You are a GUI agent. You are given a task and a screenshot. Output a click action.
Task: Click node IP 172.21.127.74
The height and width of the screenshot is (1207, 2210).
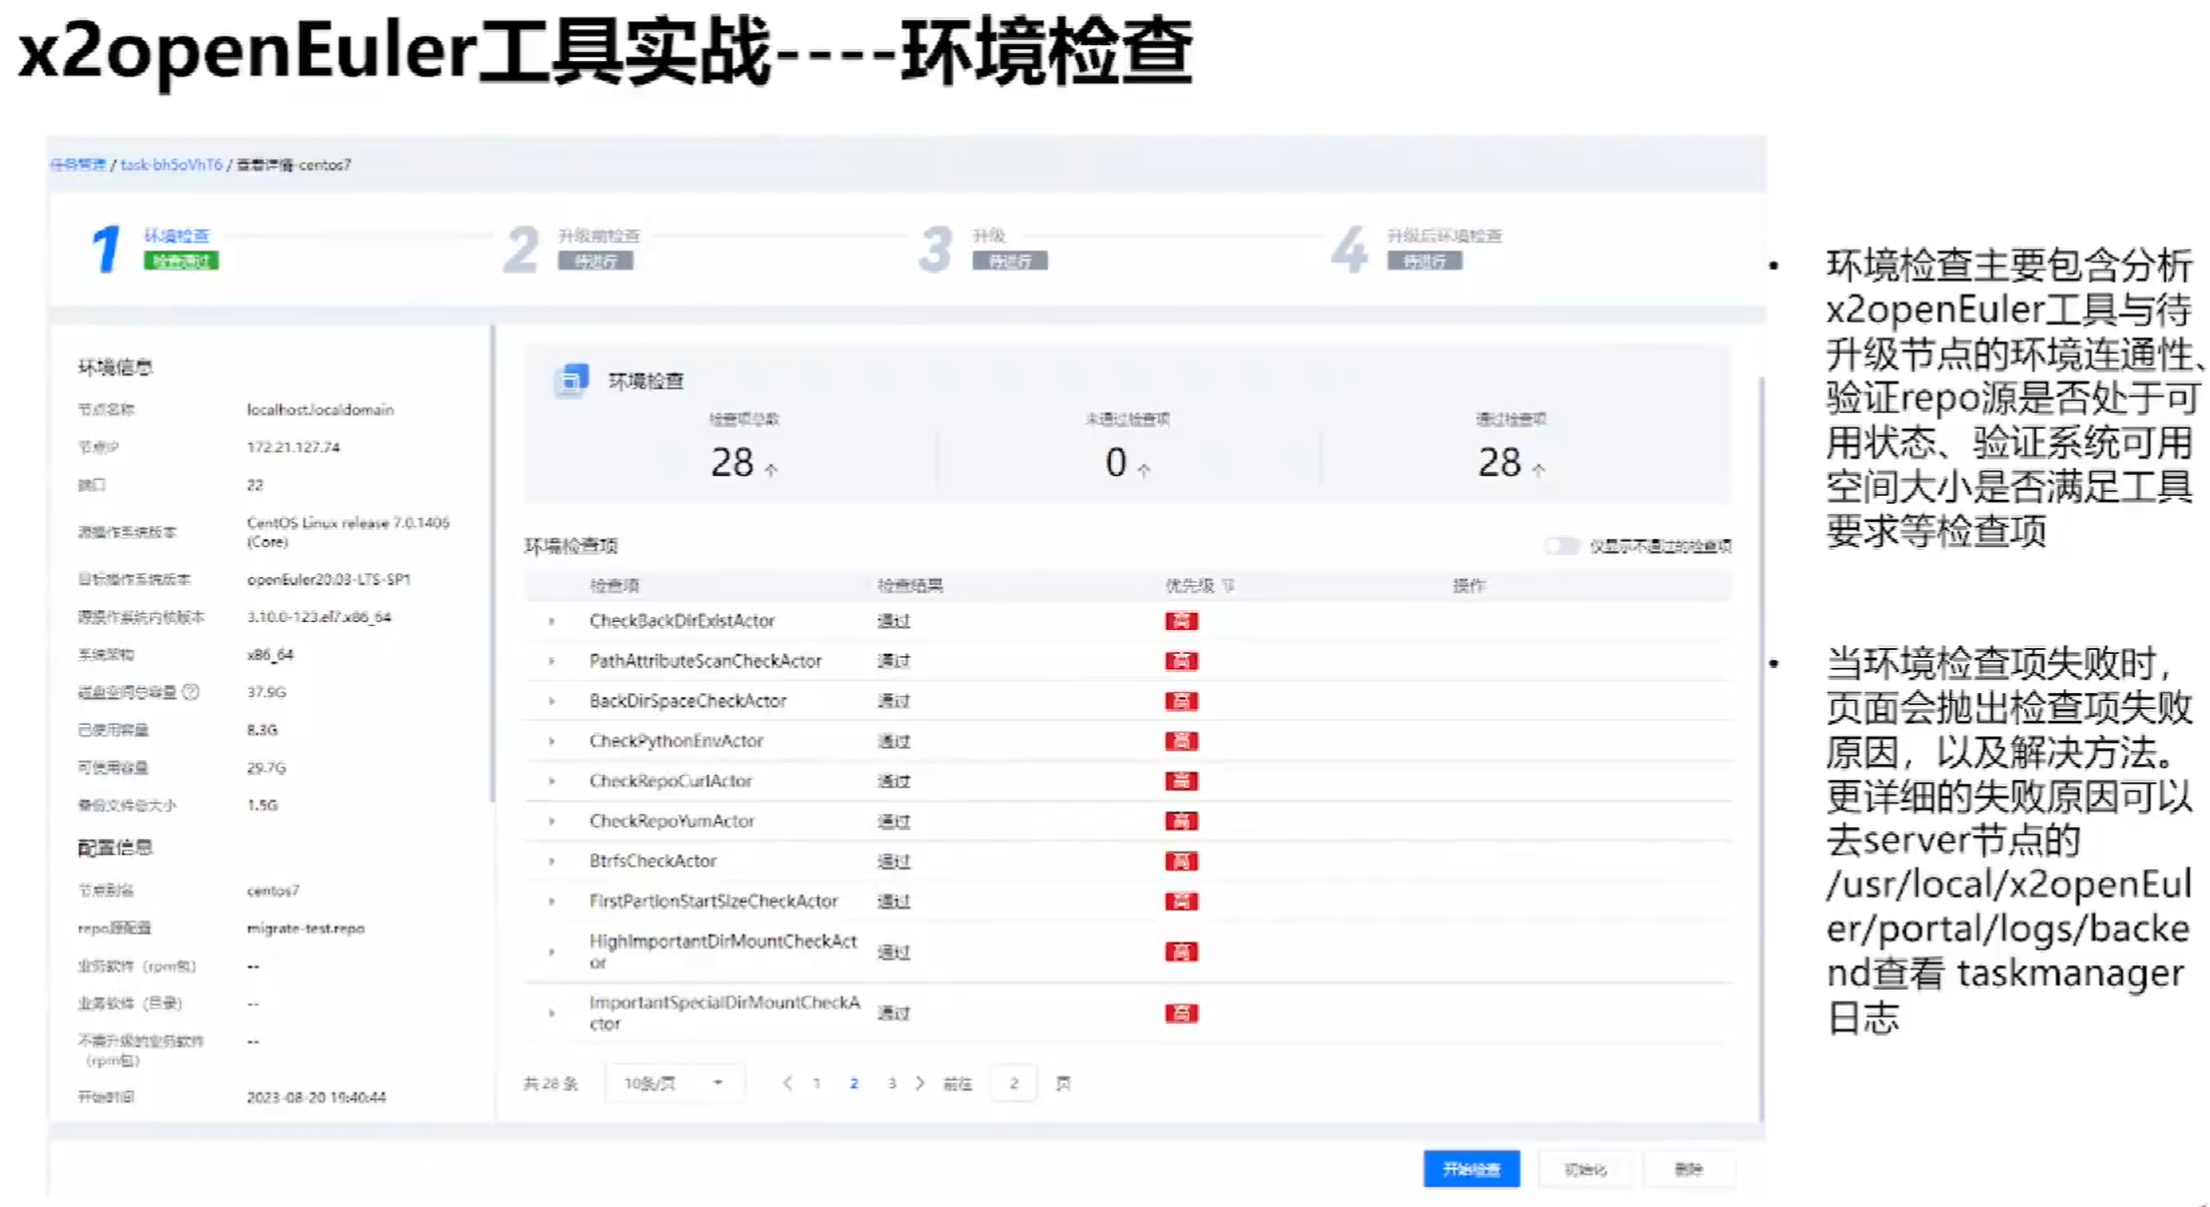(x=293, y=447)
